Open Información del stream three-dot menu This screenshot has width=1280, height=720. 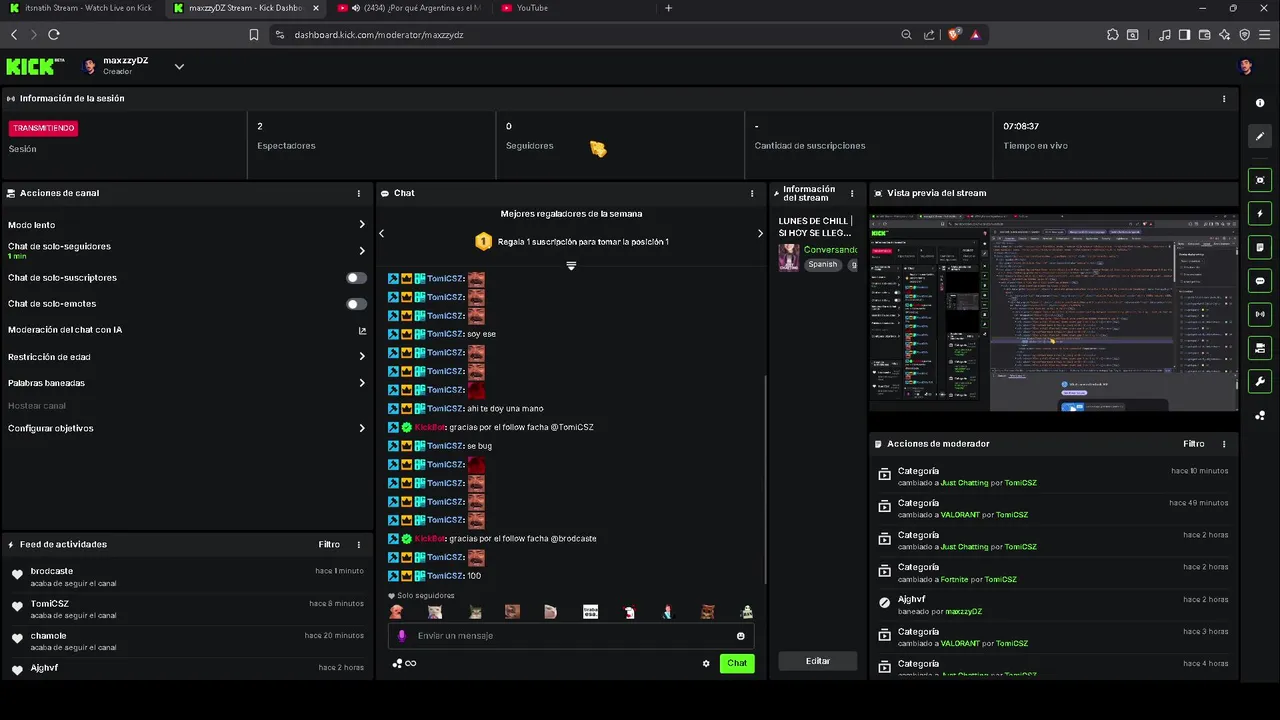[x=852, y=193]
